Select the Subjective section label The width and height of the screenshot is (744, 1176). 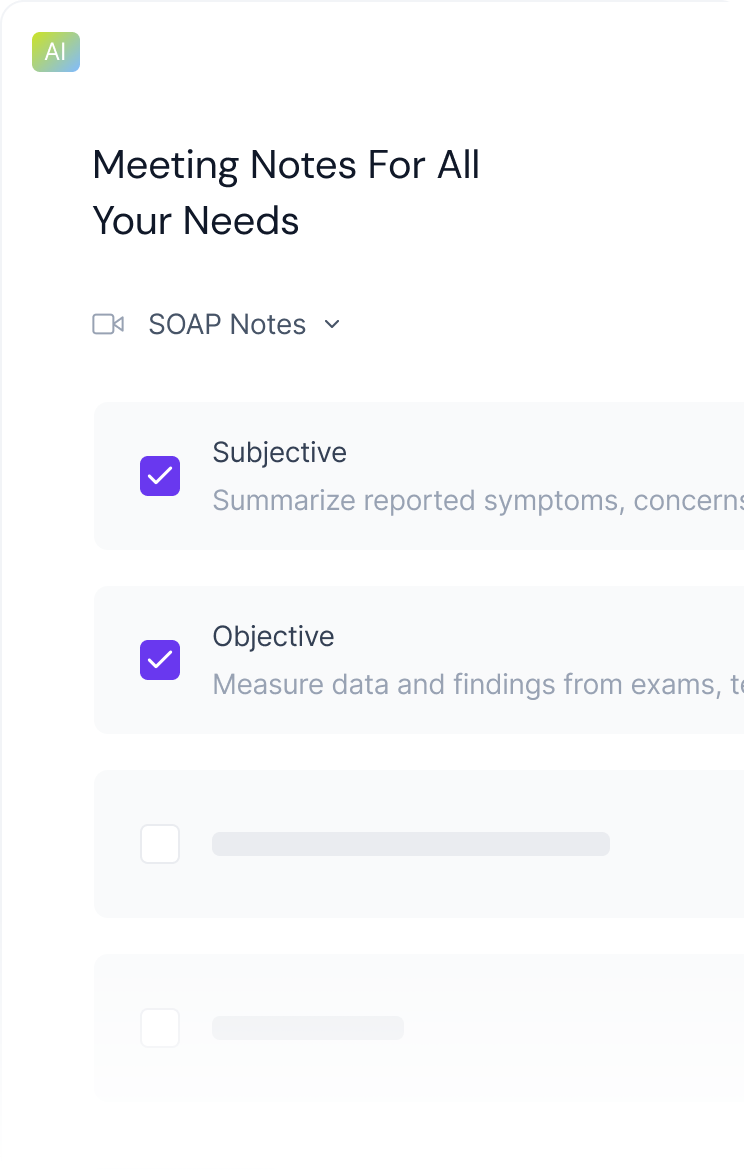click(279, 452)
